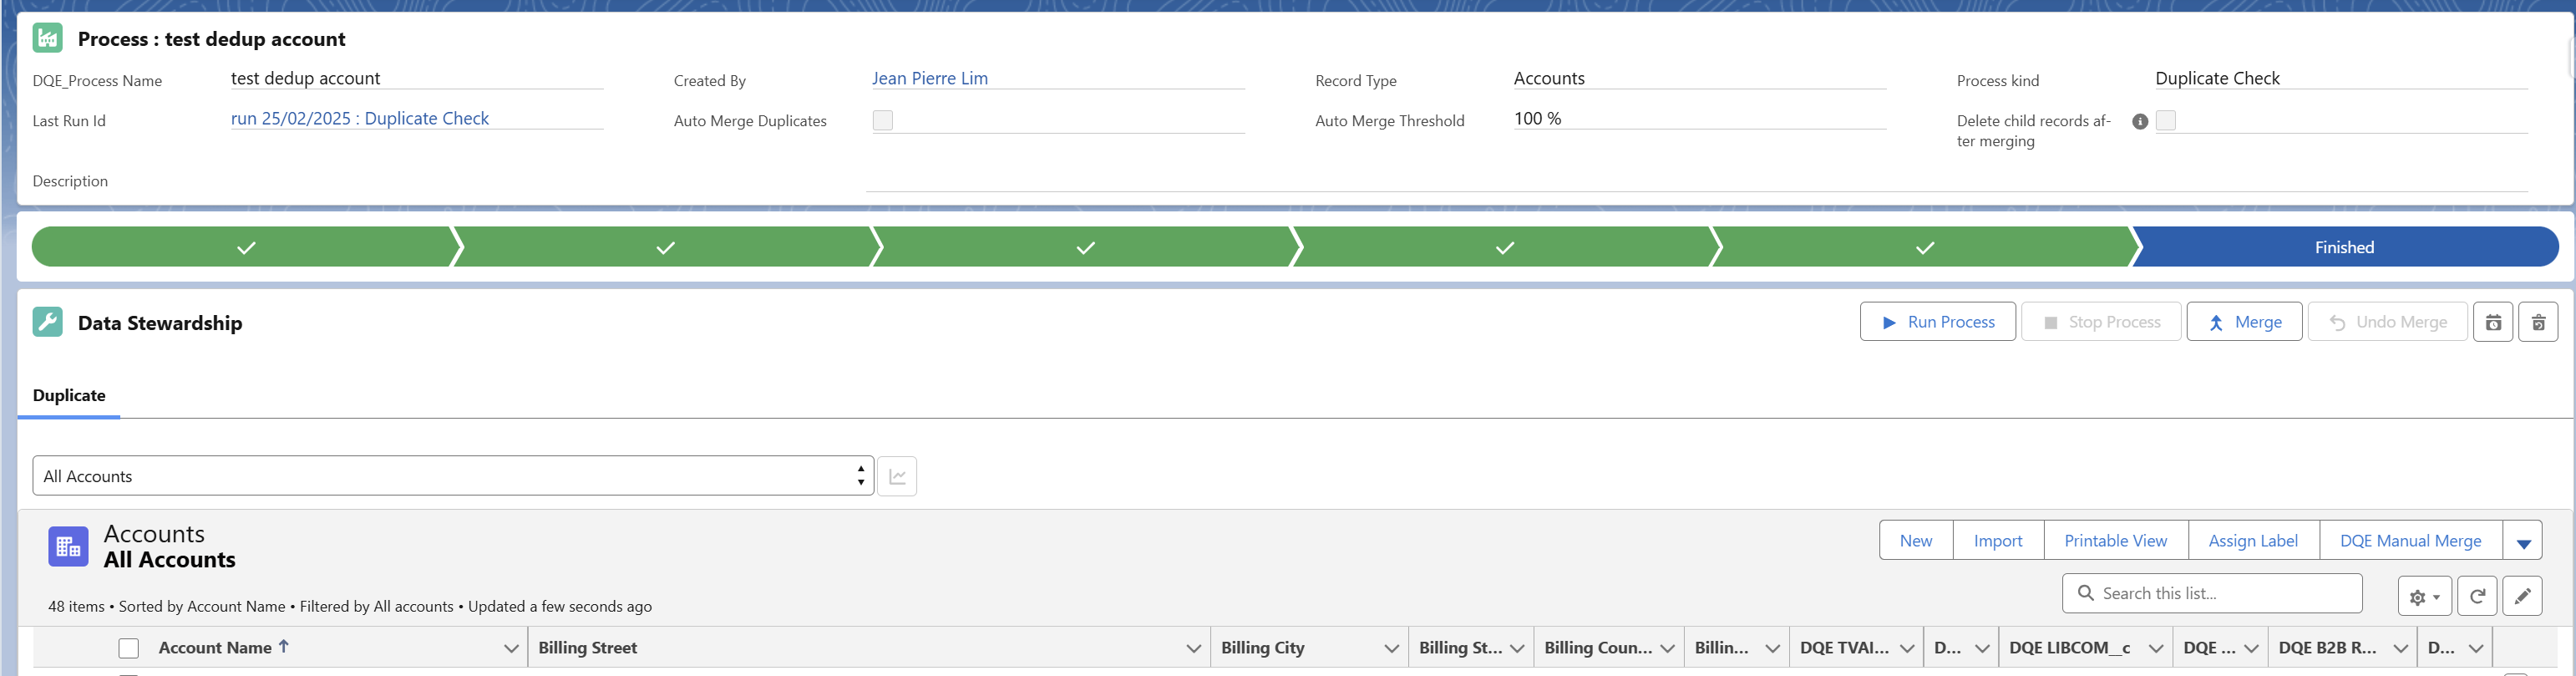Click the Run Process button
2576x676 pixels.
click(1937, 322)
